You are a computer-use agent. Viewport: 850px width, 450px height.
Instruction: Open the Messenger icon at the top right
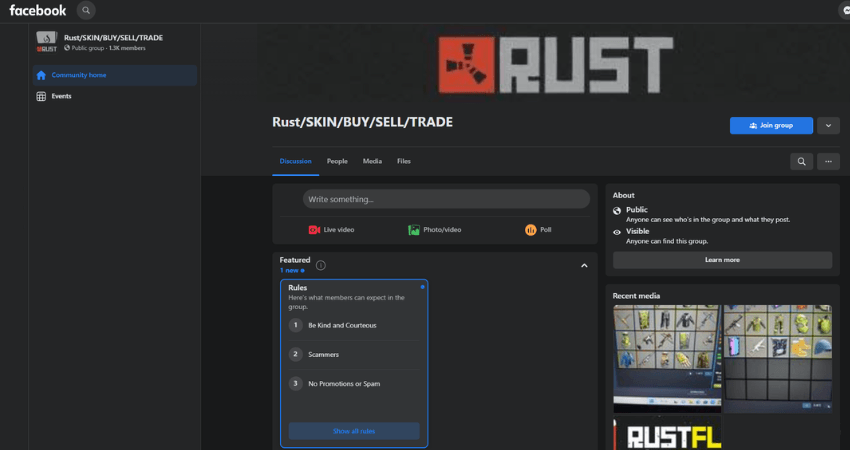tap(845, 10)
